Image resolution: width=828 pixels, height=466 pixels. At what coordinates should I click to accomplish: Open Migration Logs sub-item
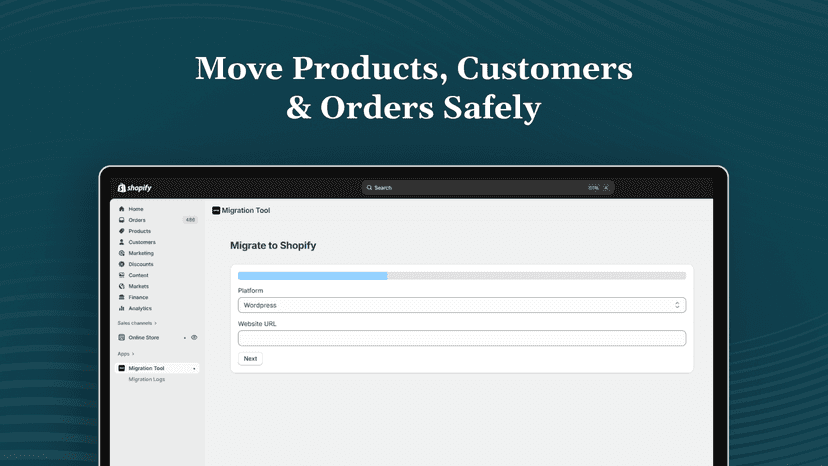147,379
